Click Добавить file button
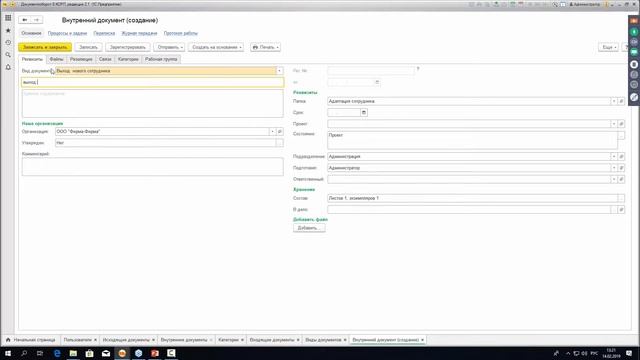Screen dimensions: 640x360 tap(309, 228)
